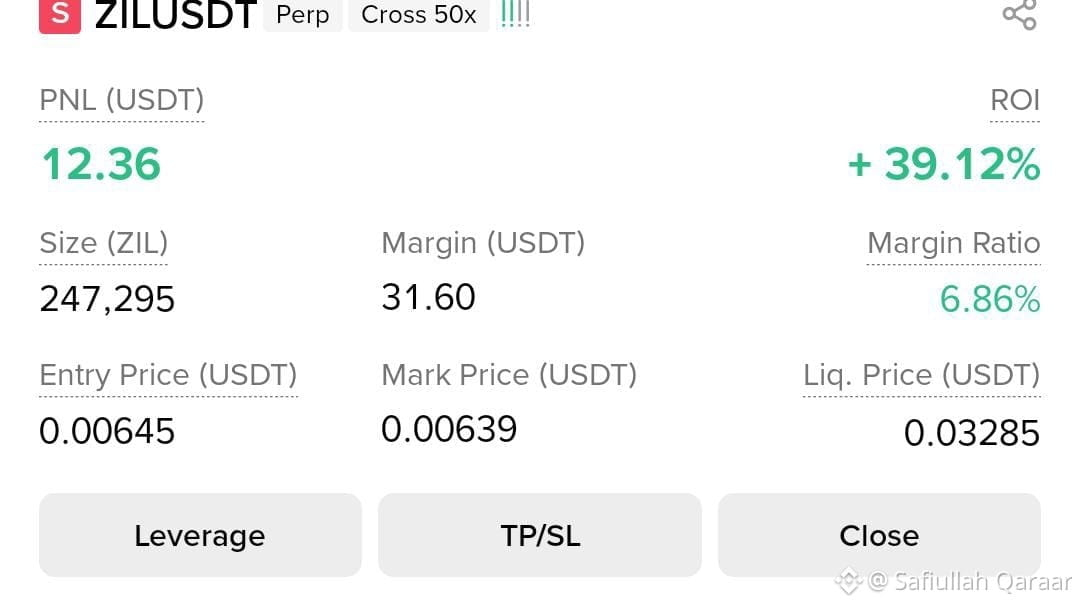Tap the red S short-position badge
The image size is (1080, 606).
[60, 15]
